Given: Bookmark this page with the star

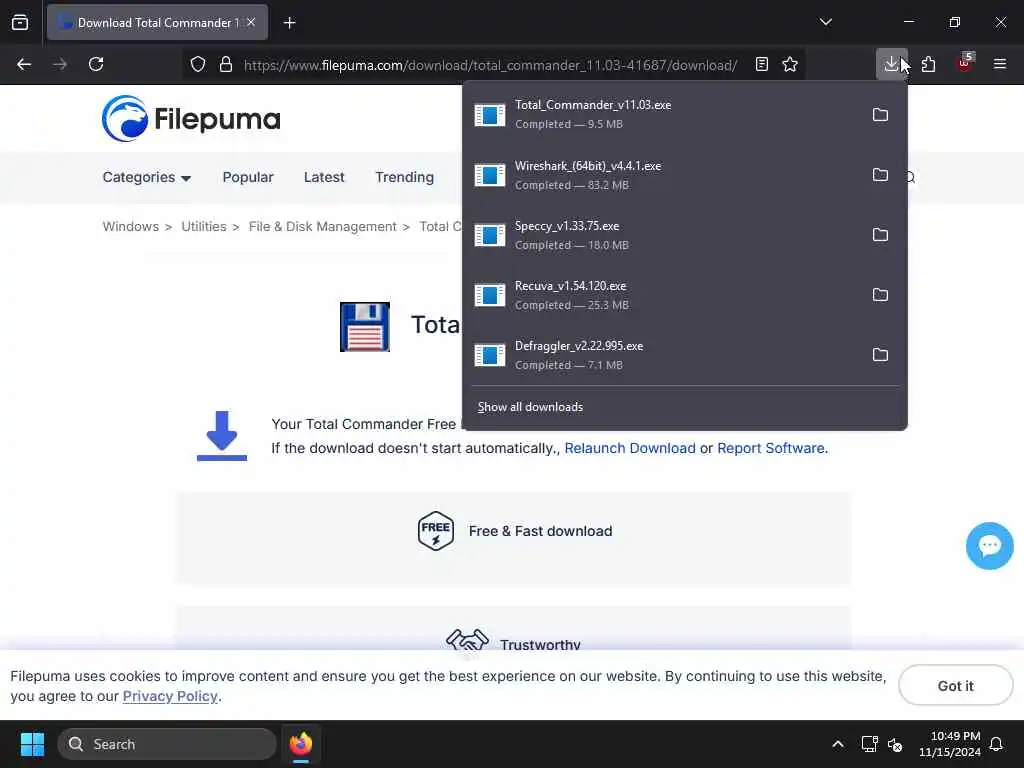Looking at the screenshot, I should pos(790,64).
